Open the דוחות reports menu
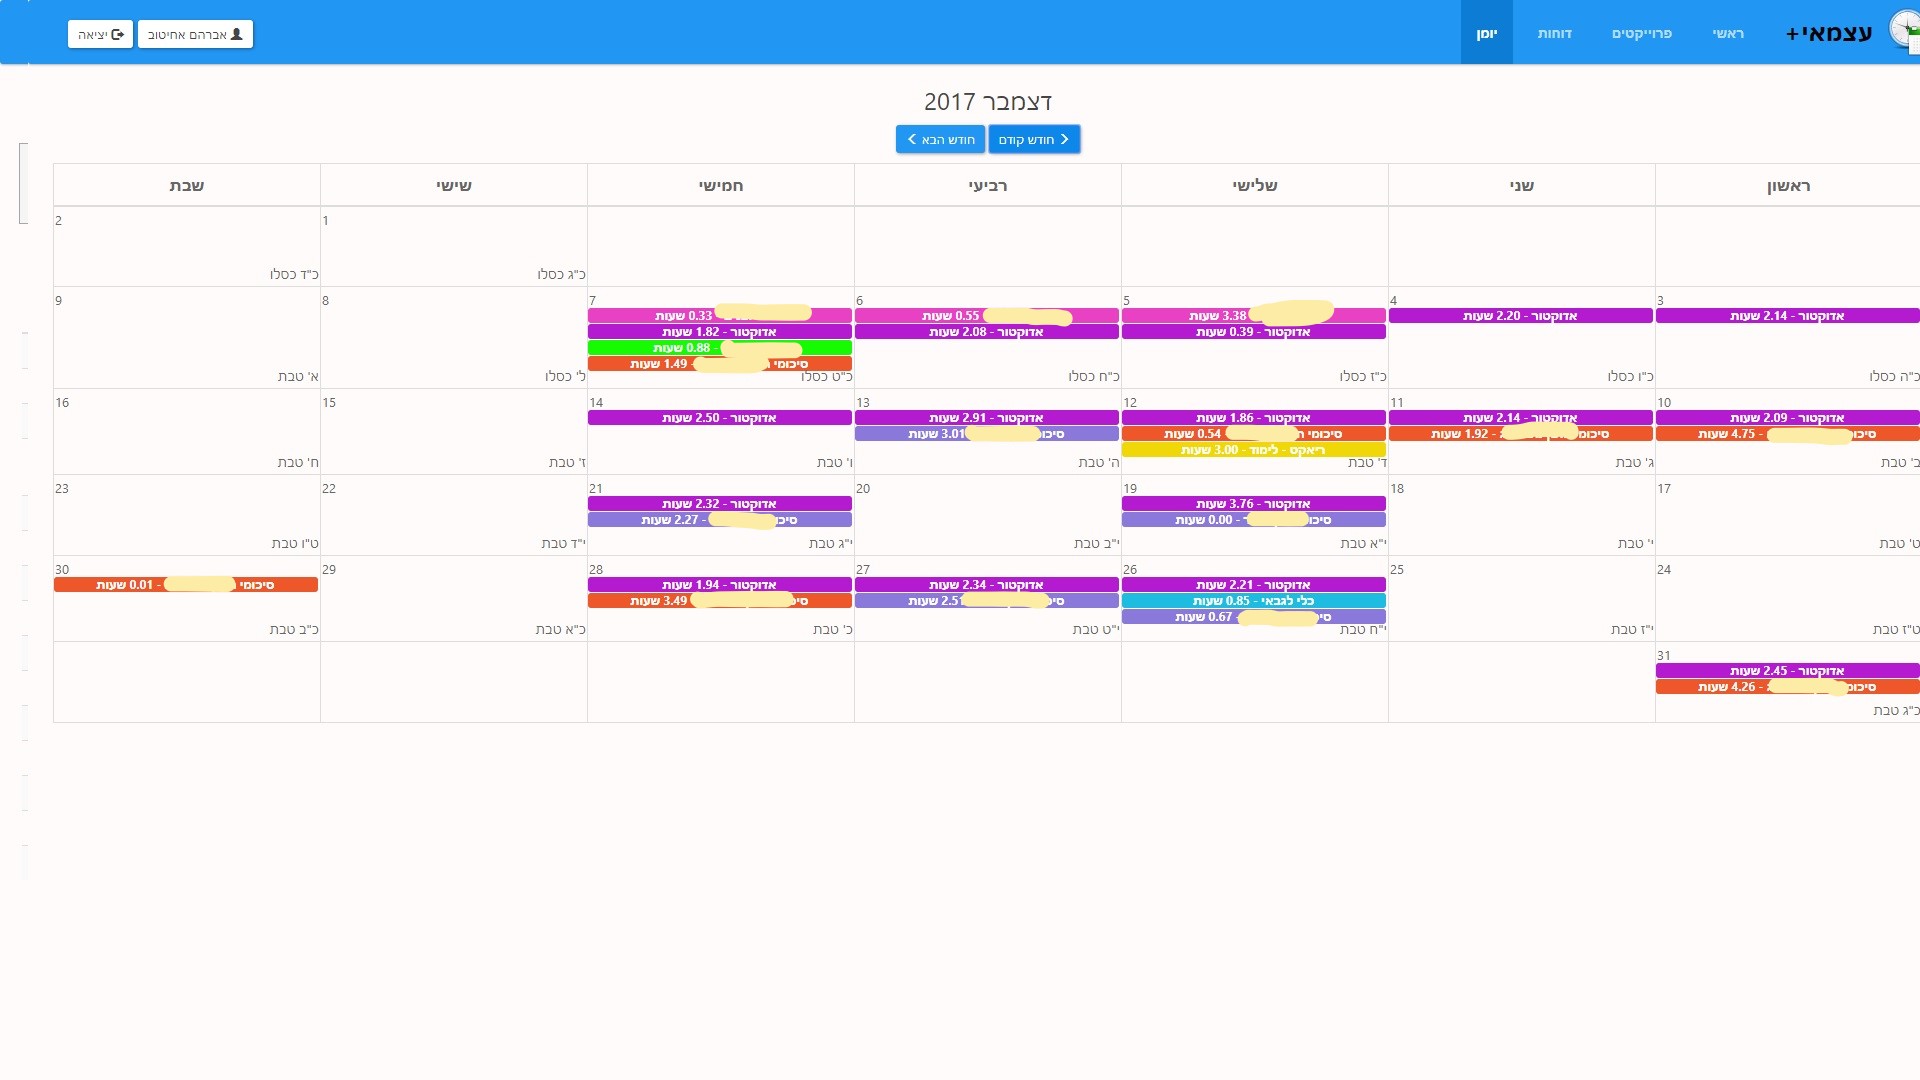The image size is (1920, 1080). click(1554, 33)
